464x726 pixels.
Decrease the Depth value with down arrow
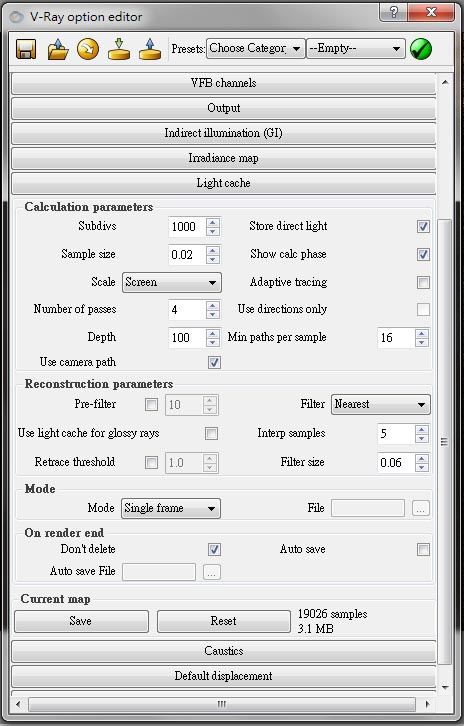click(213, 342)
